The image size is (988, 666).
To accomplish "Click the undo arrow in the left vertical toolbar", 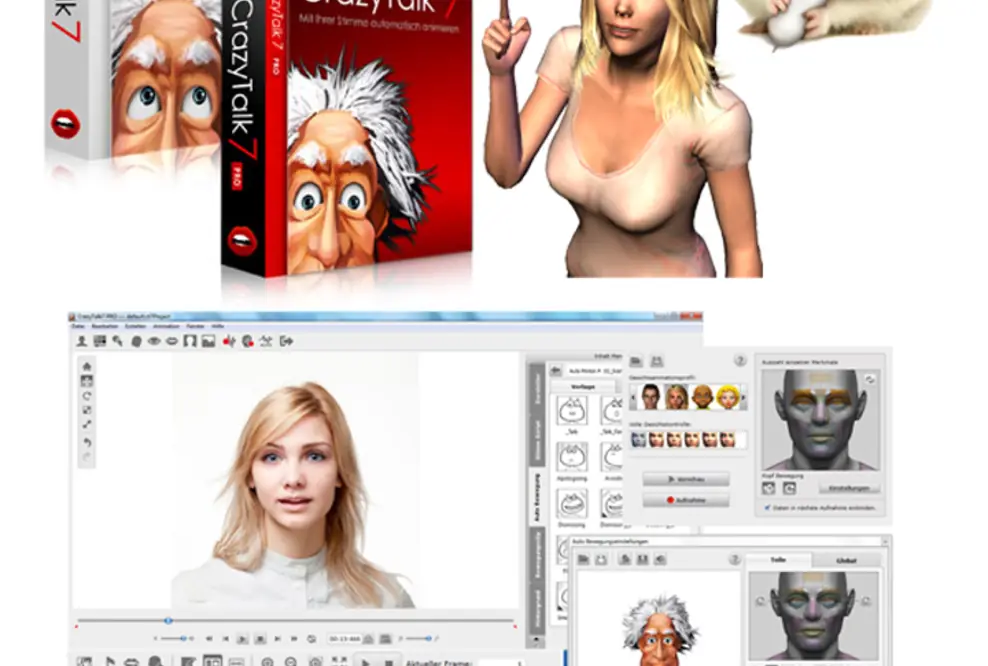I will 87,443.
